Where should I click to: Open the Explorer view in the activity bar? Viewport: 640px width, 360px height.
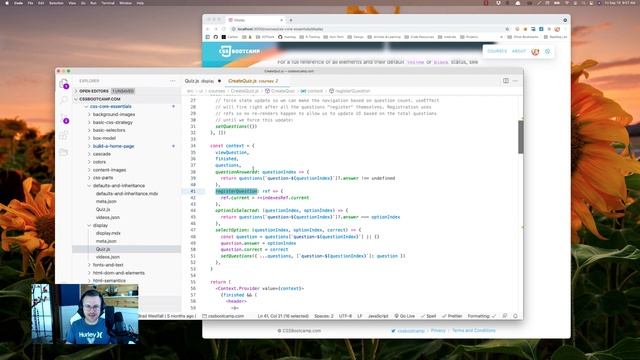[64, 84]
